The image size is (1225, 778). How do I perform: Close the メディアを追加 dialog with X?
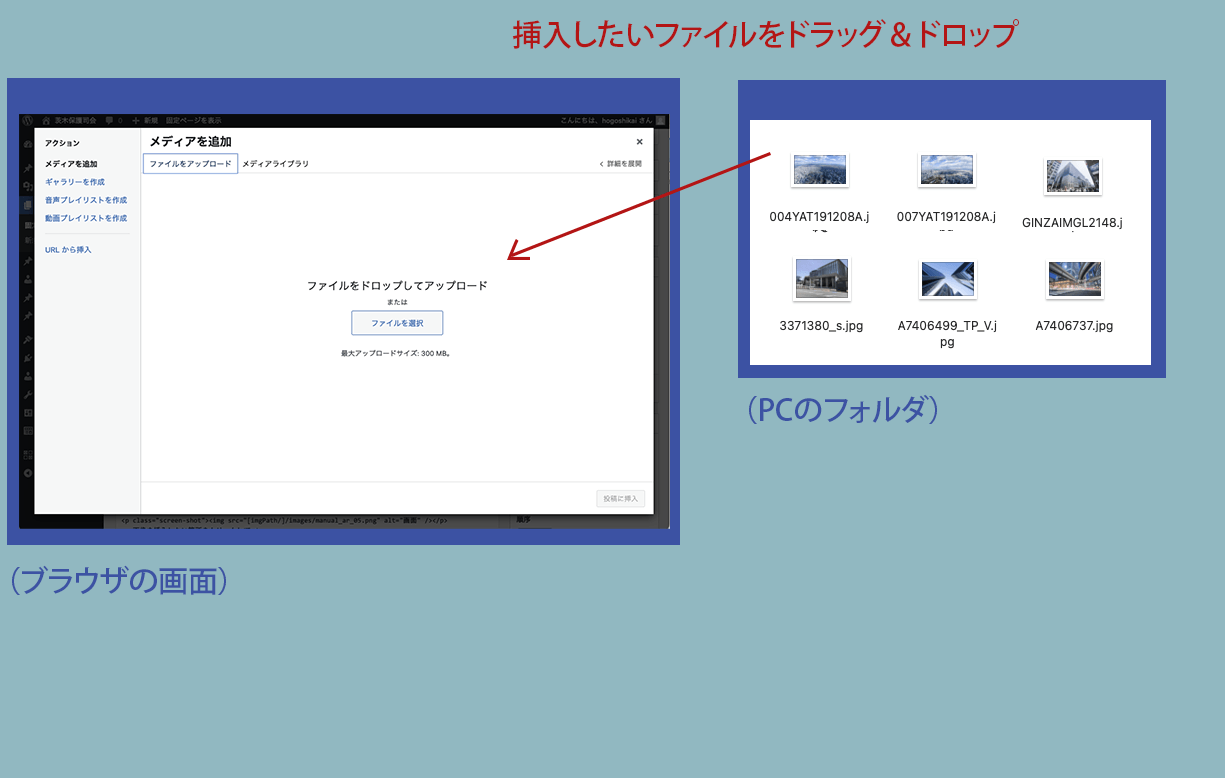[x=640, y=142]
